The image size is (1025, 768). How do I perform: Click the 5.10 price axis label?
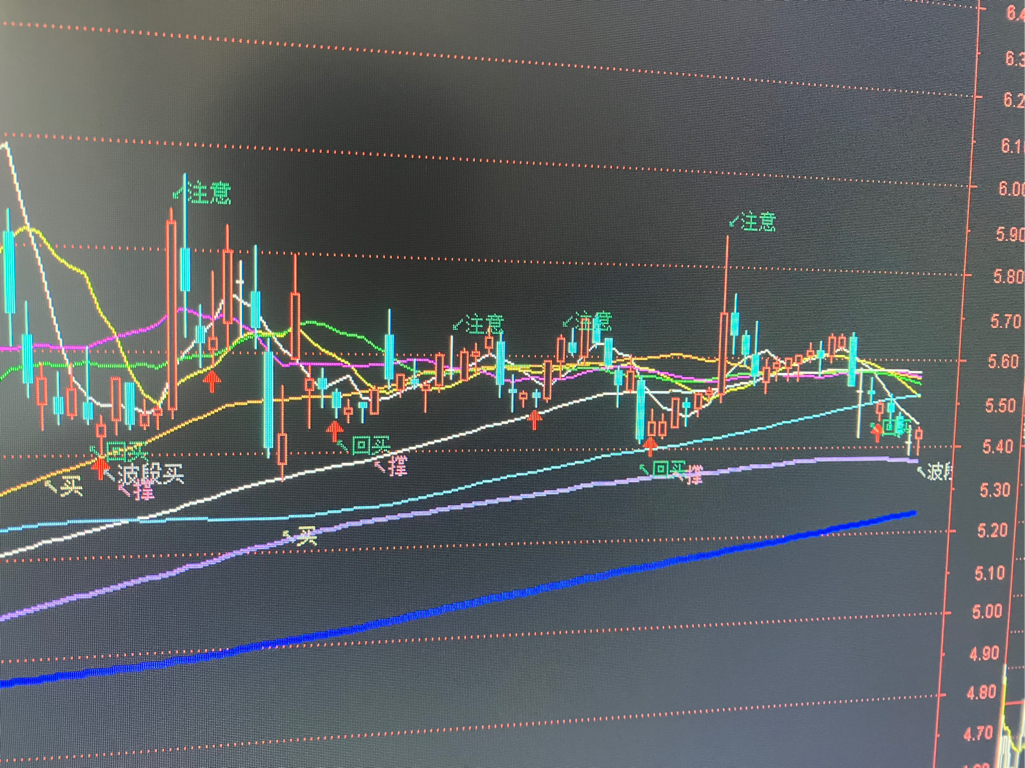click(x=989, y=573)
